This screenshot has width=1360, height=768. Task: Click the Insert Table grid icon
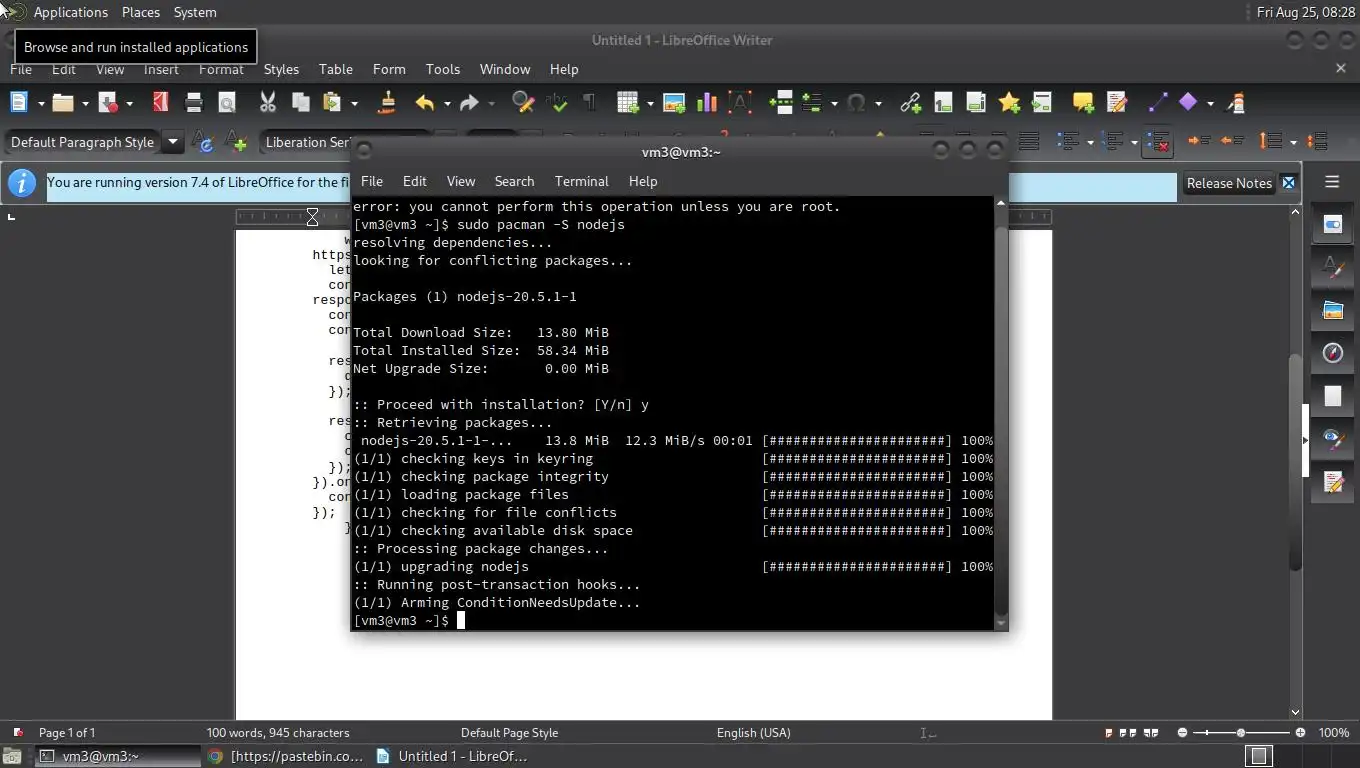tap(628, 102)
